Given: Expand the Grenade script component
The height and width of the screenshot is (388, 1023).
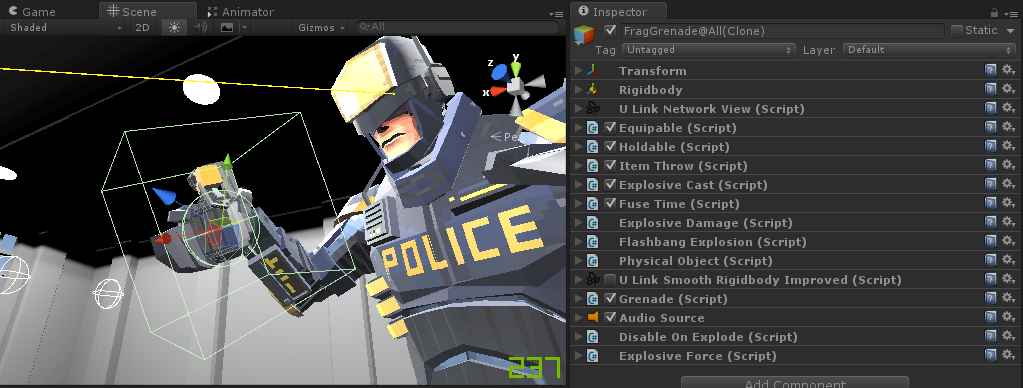Looking at the screenshot, I should pos(578,298).
